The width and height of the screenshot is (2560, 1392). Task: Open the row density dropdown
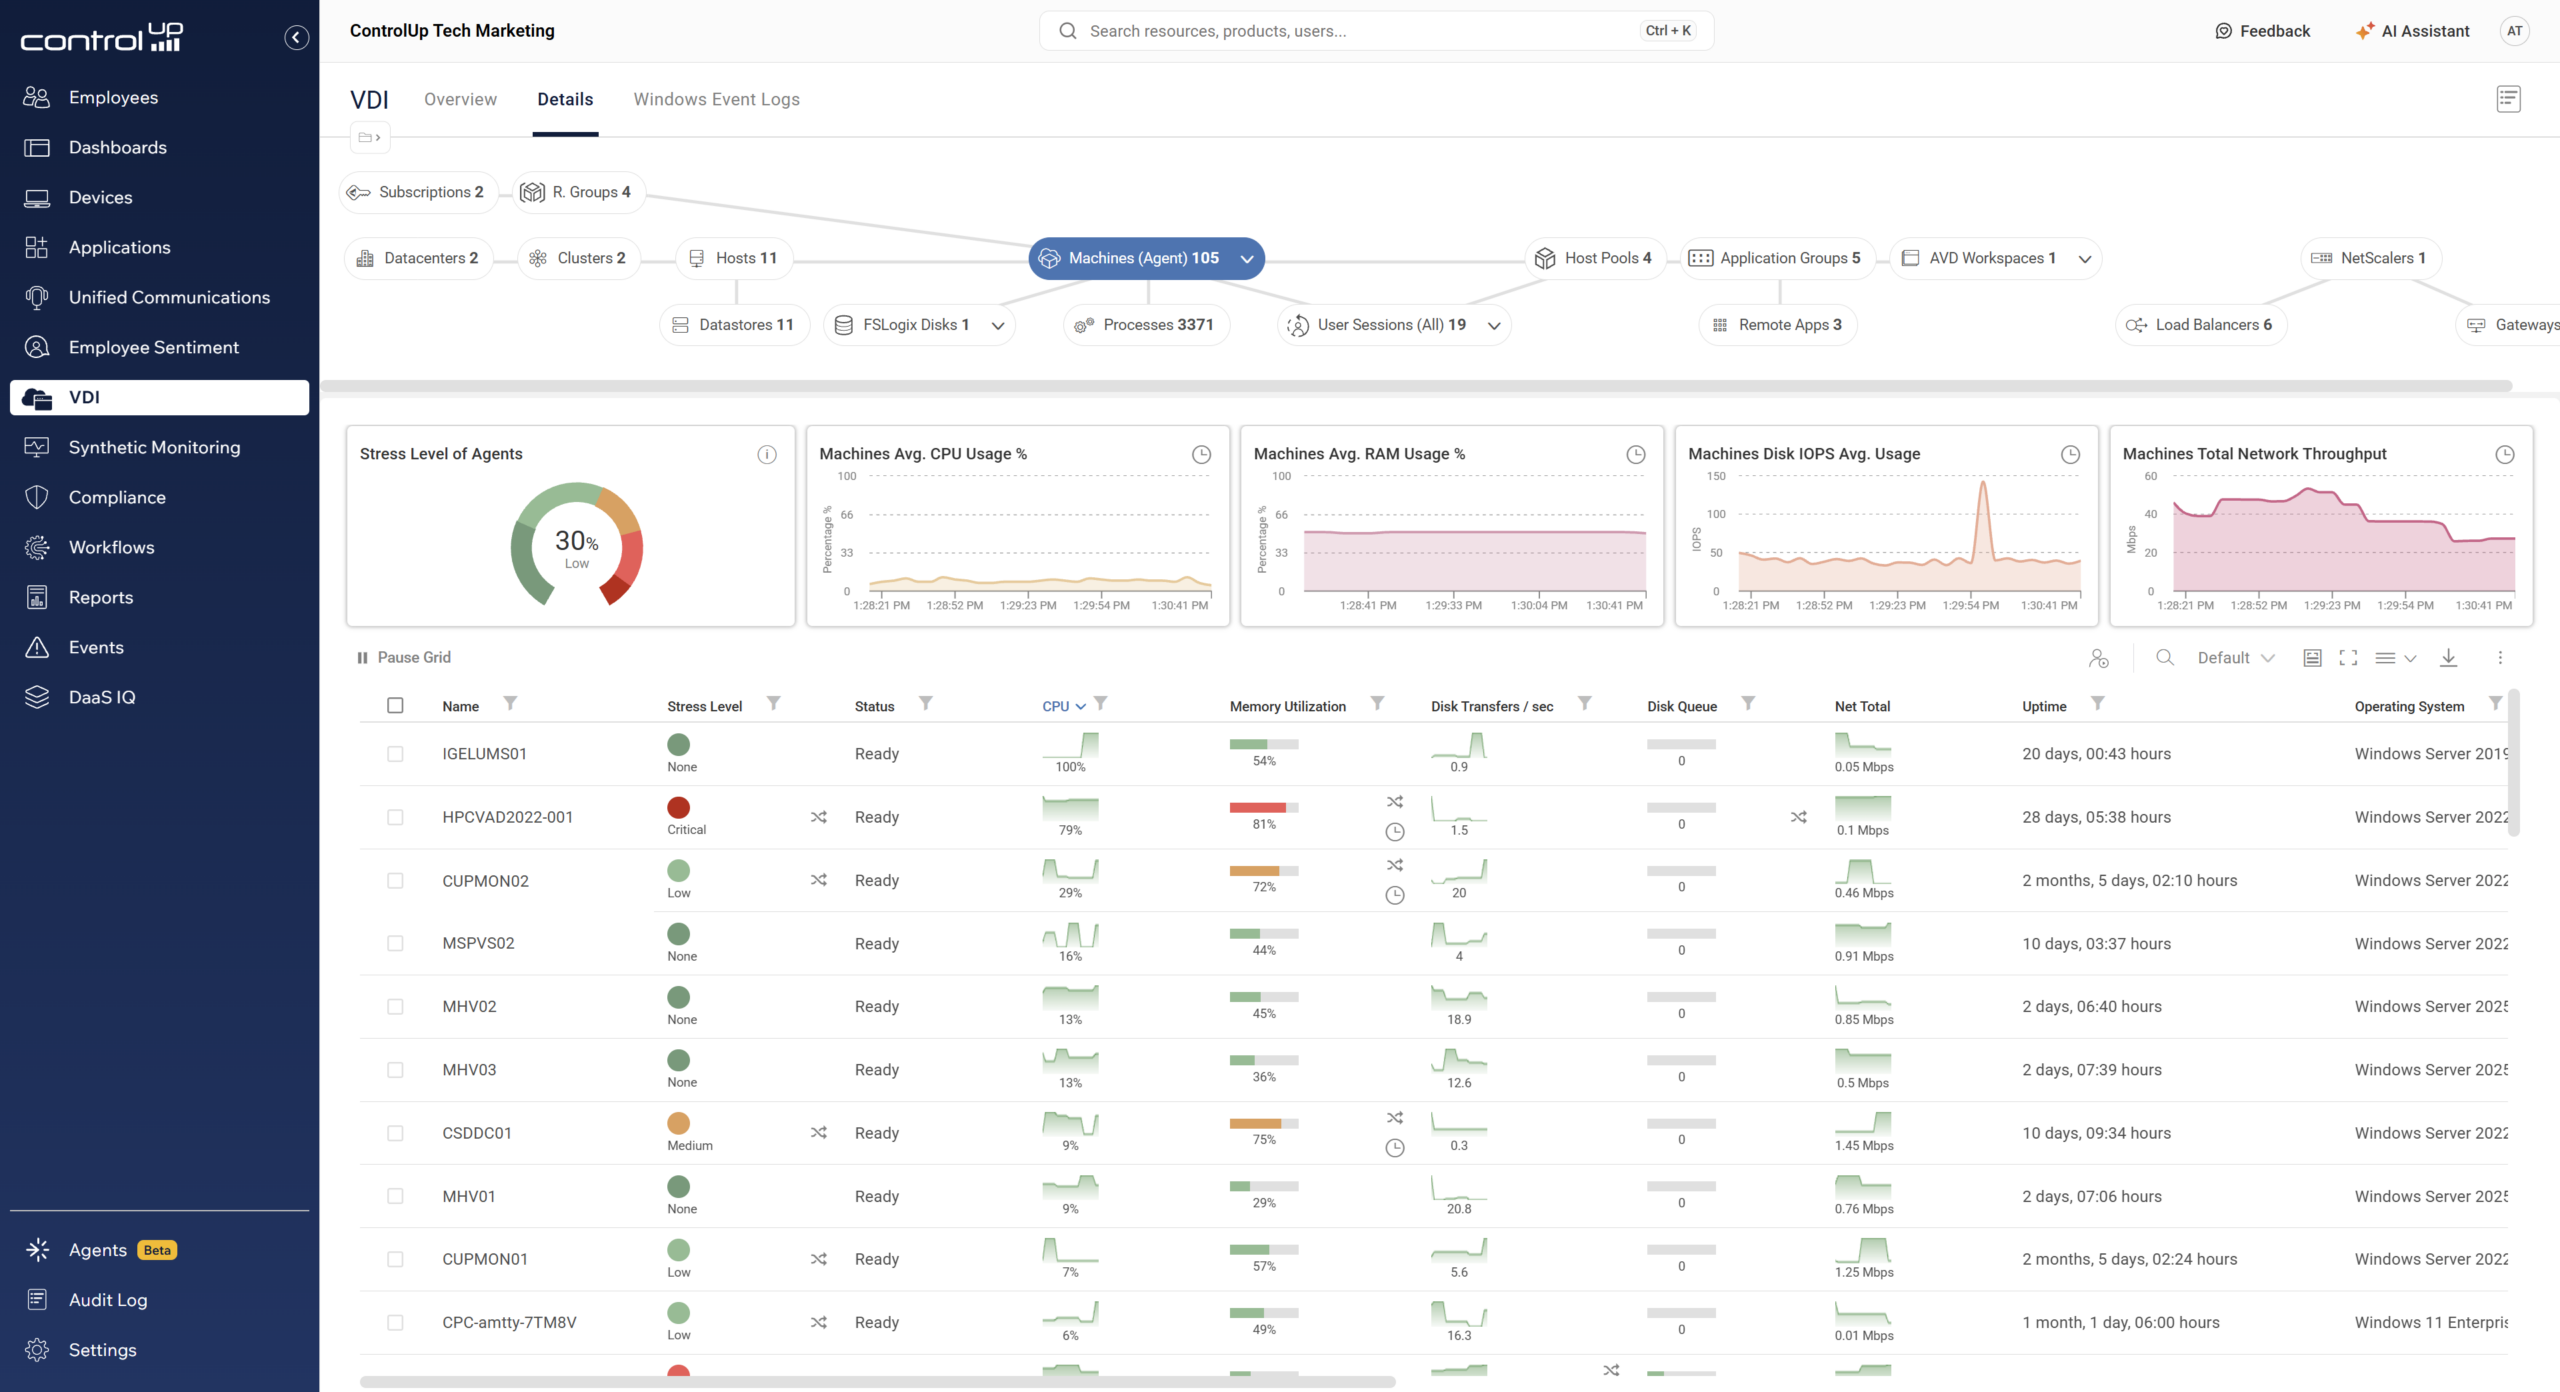click(x=2396, y=658)
